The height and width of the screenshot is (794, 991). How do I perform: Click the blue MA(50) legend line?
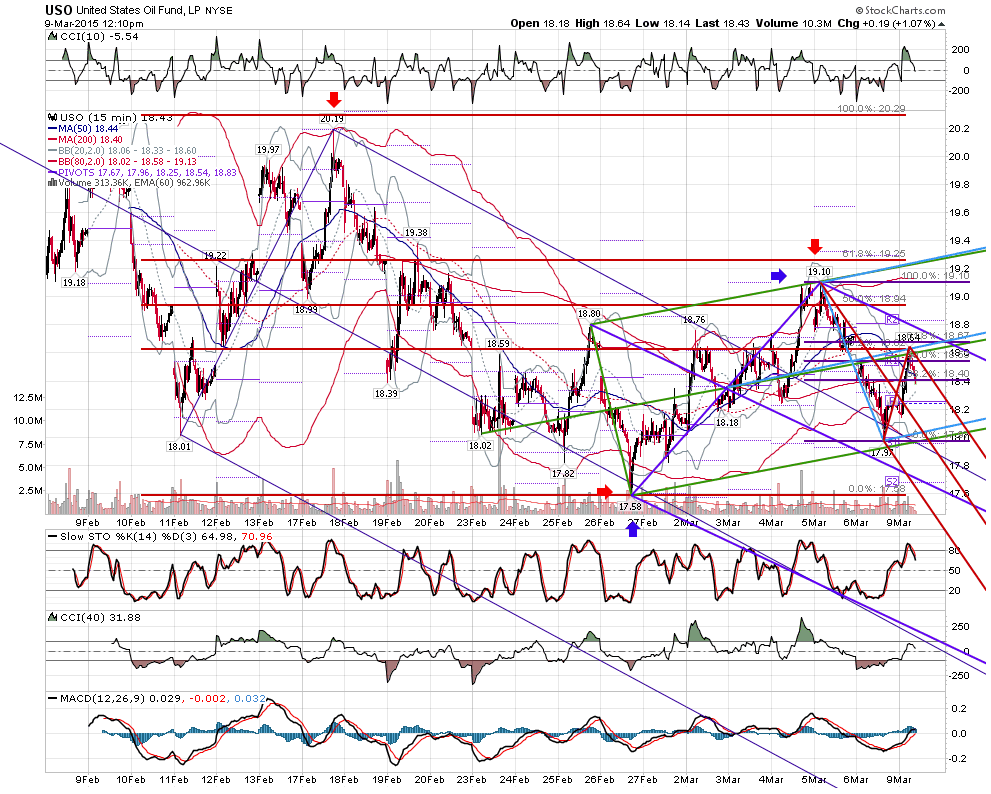(53, 128)
